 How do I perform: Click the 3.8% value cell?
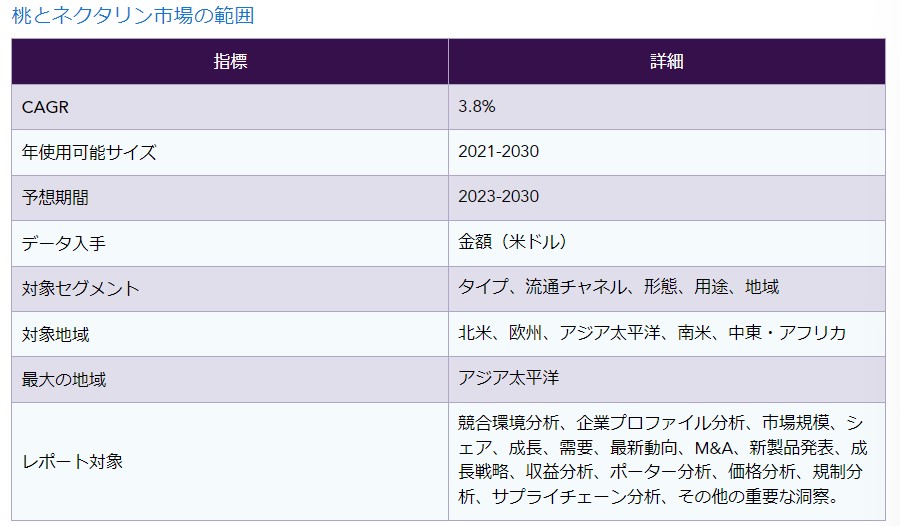tap(477, 107)
